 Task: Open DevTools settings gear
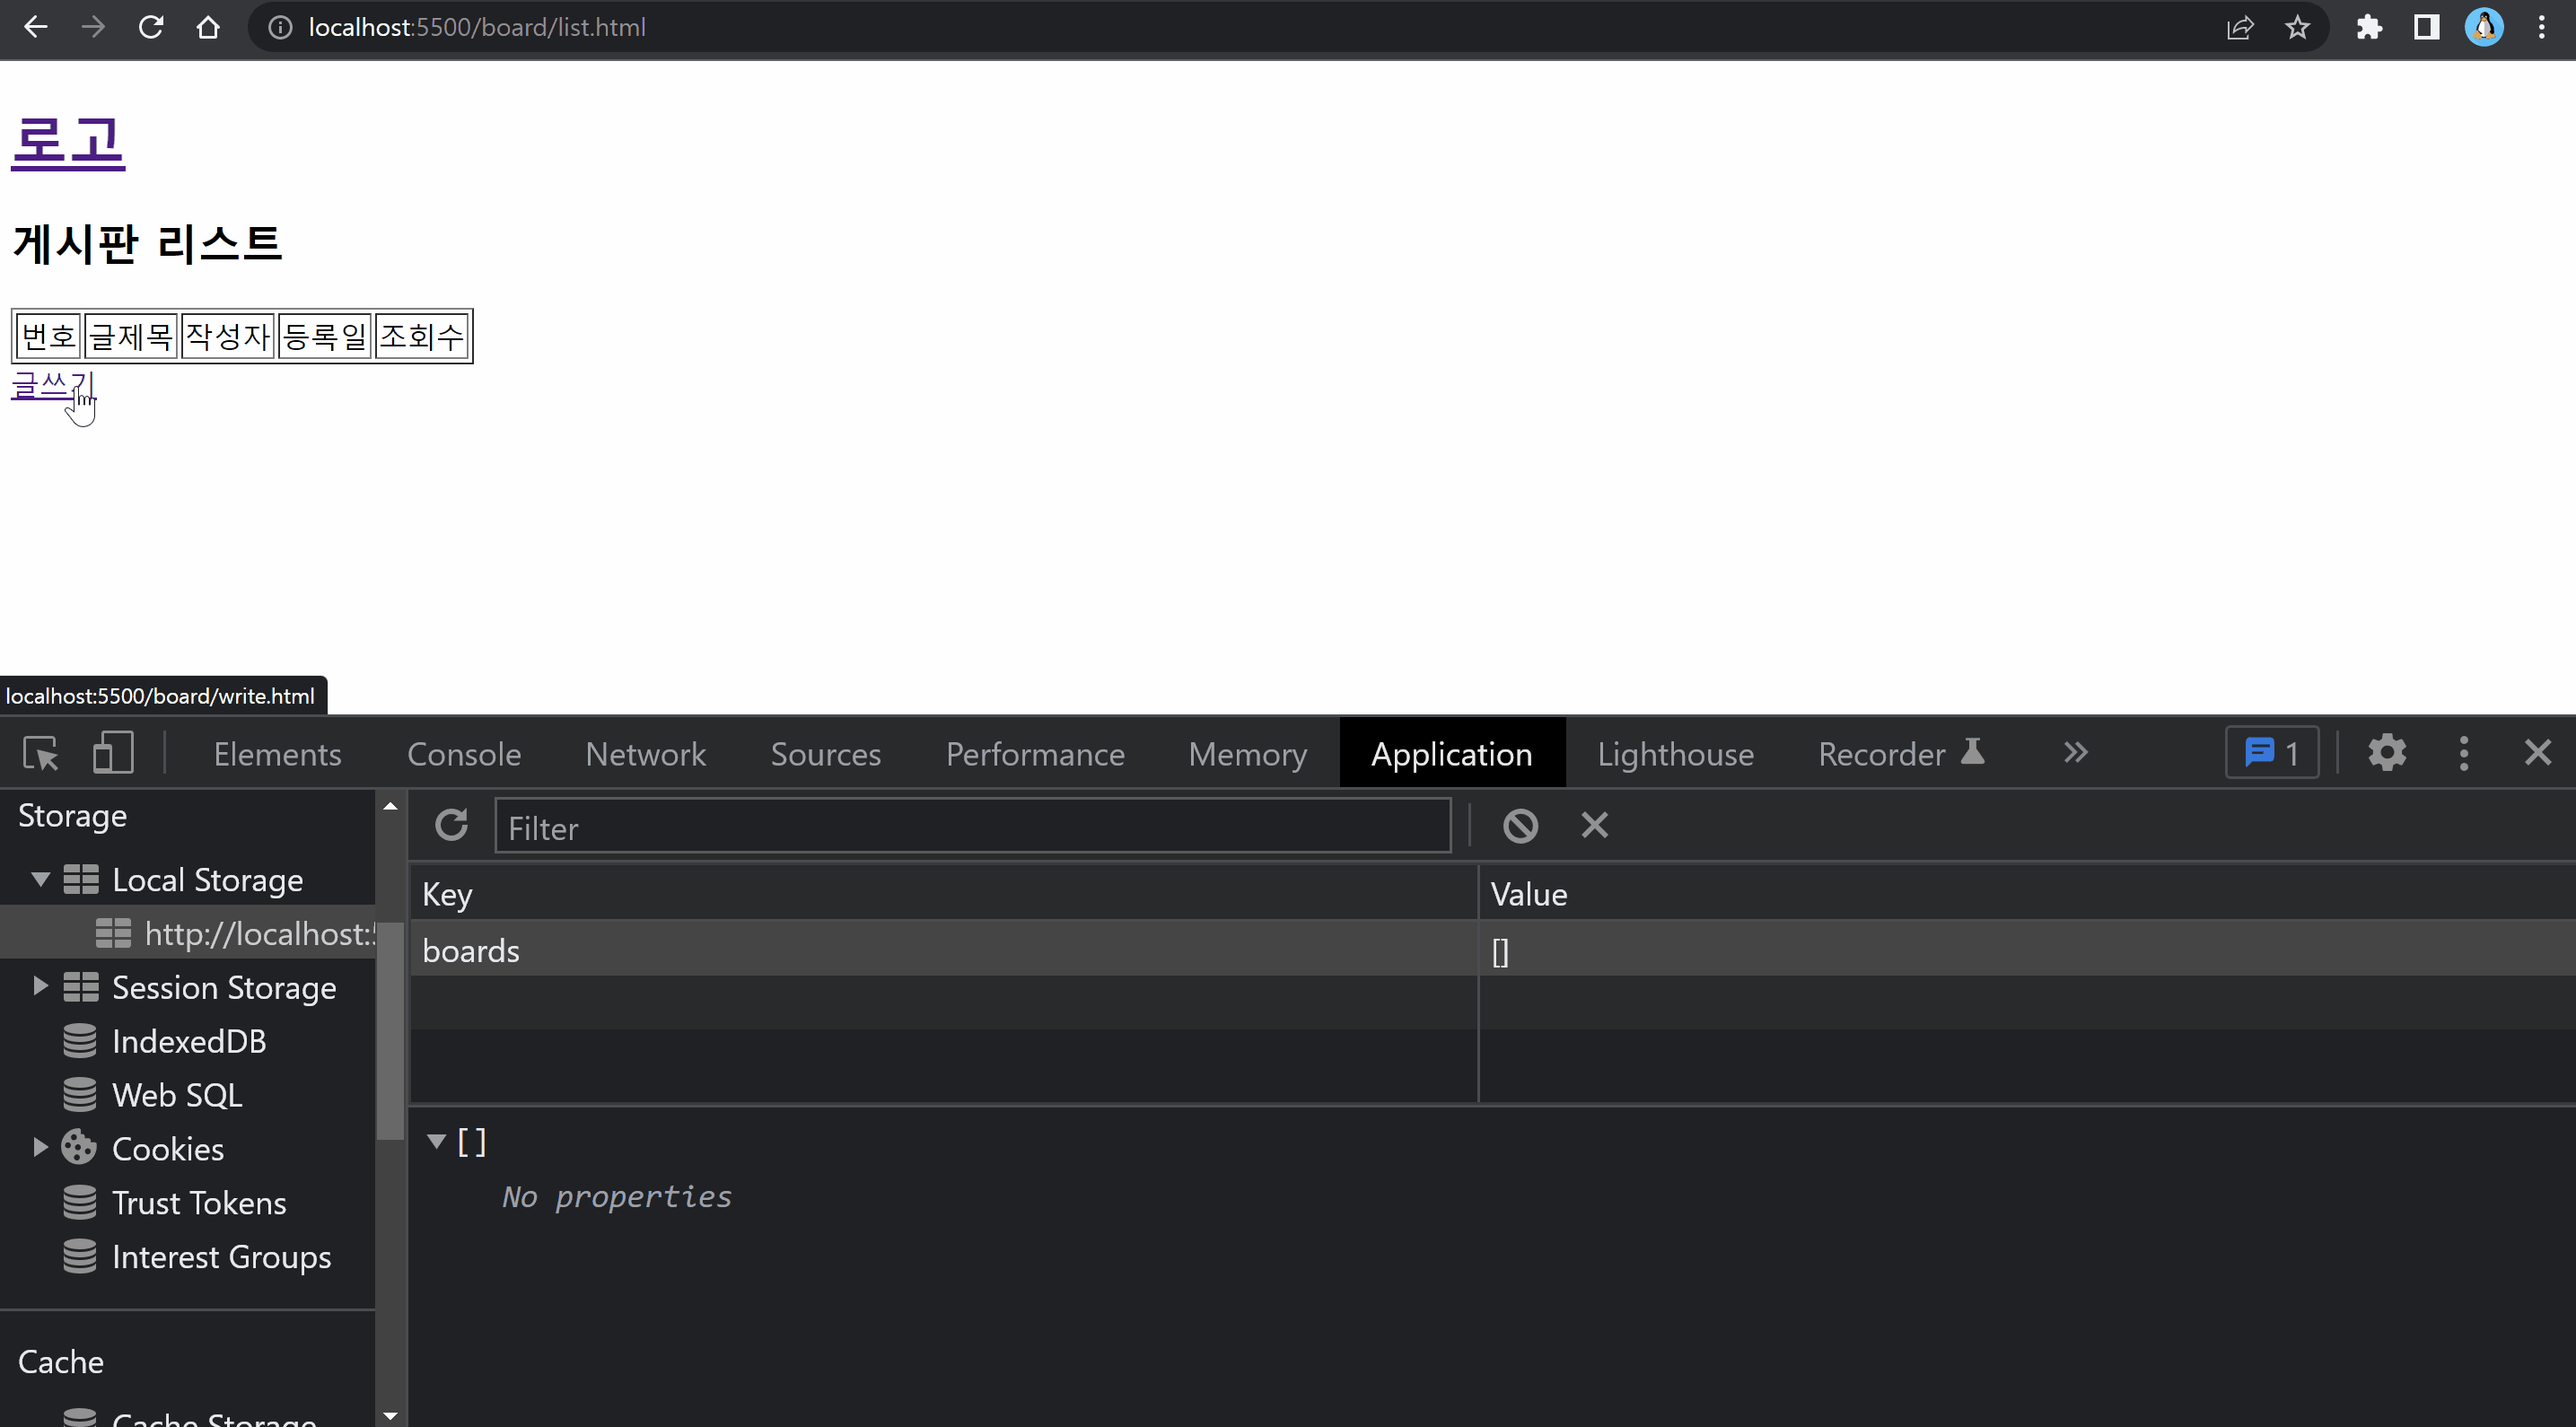[2386, 753]
